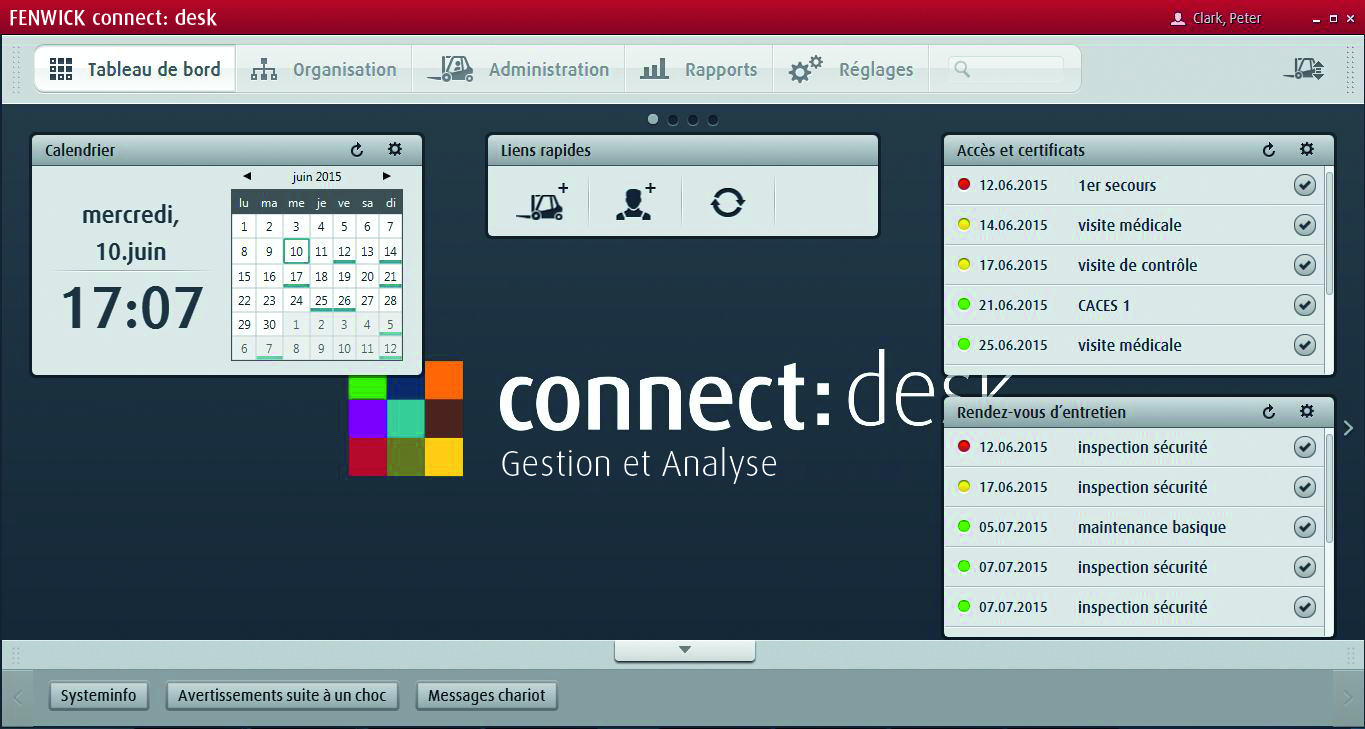The height and width of the screenshot is (729, 1365).
Task: Confirm the 12.06.2015 inspection sécurité appointment
Action: coord(1304,447)
